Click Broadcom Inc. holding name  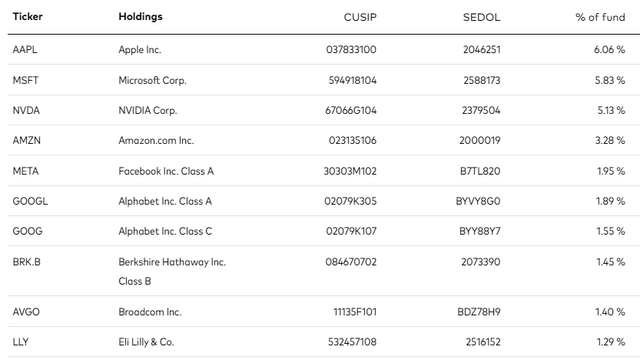pyautogui.click(x=150, y=312)
